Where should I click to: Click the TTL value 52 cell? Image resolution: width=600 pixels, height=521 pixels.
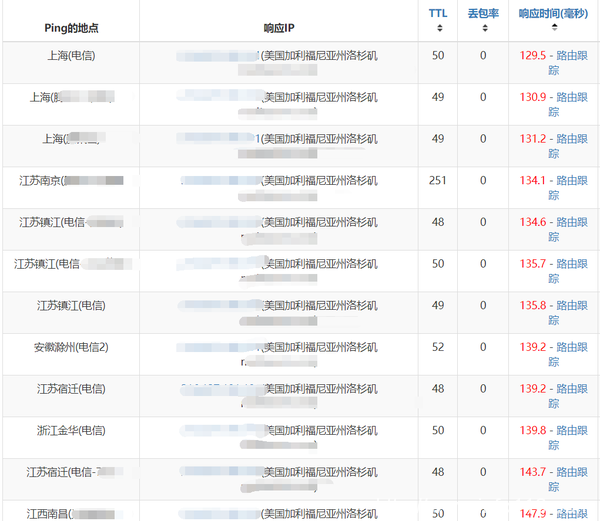[438, 347]
